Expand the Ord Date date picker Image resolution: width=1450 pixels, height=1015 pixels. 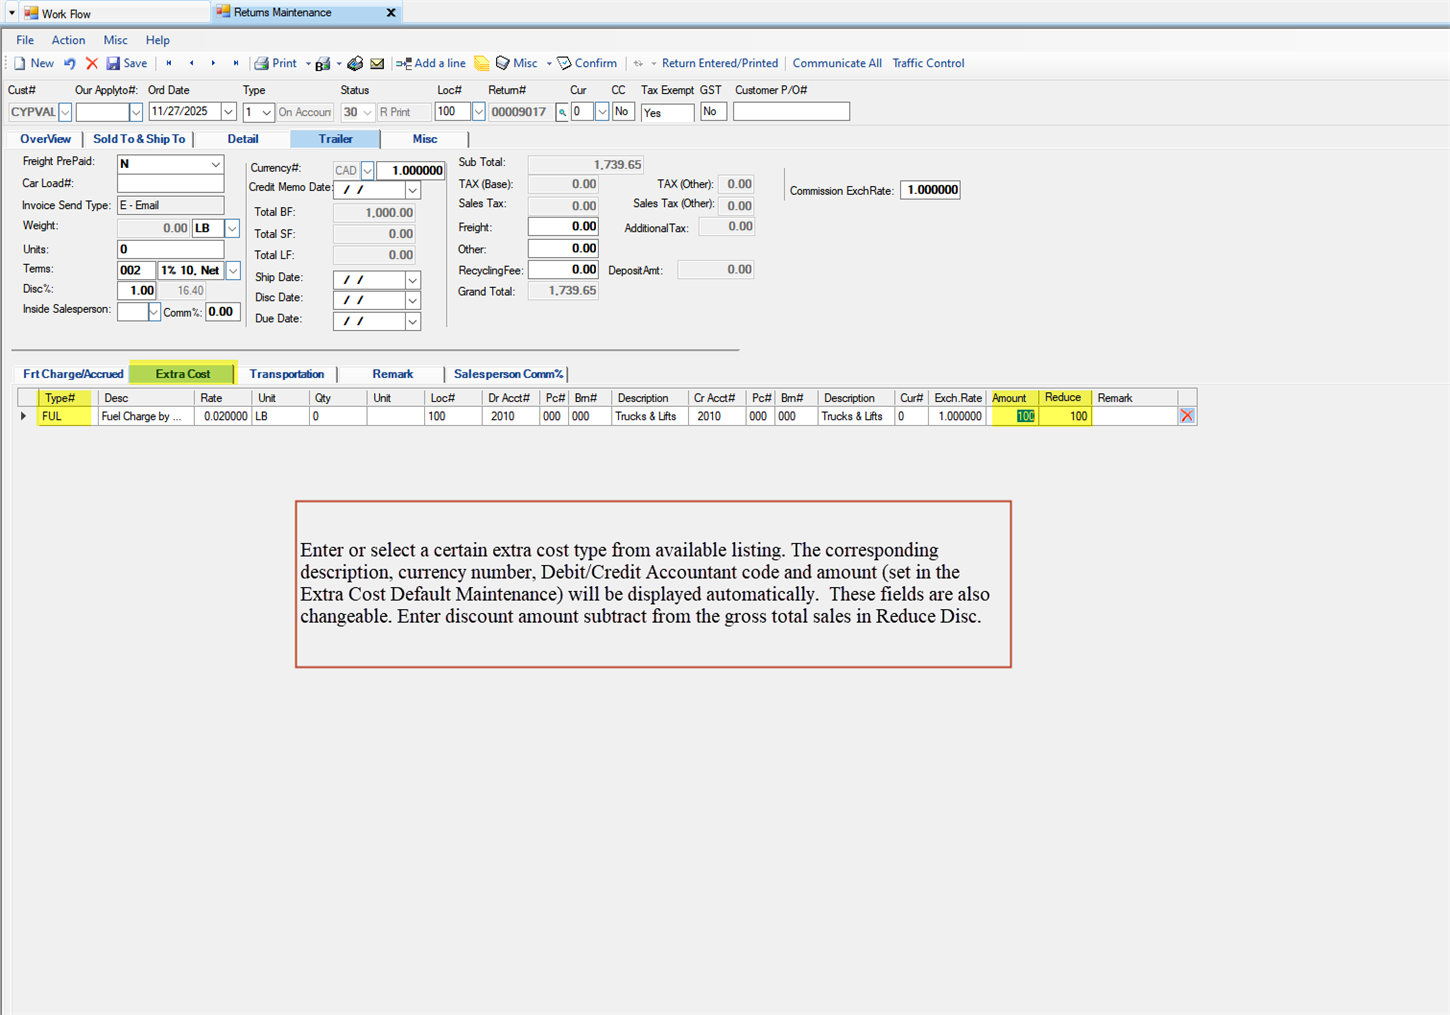(228, 112)
